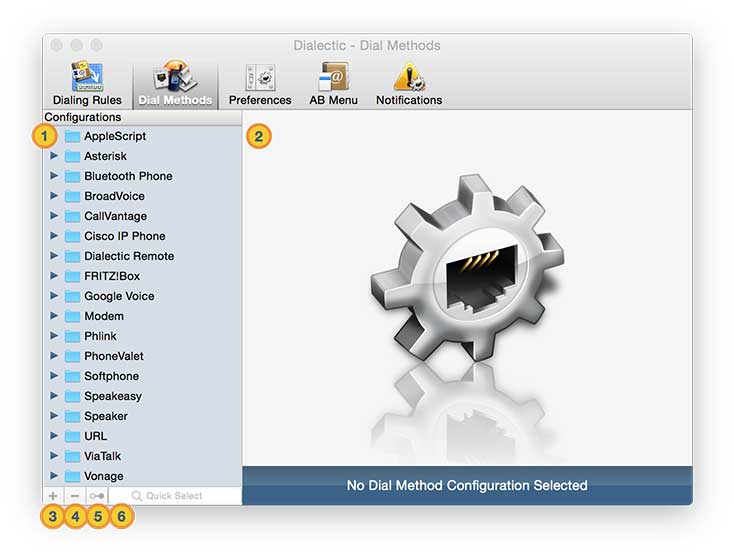The height and width of the screenshot is (555, 734).
Task: Click the Dialectic Remote folder icon
Action: pyautogui.click(x=72, y=256)
